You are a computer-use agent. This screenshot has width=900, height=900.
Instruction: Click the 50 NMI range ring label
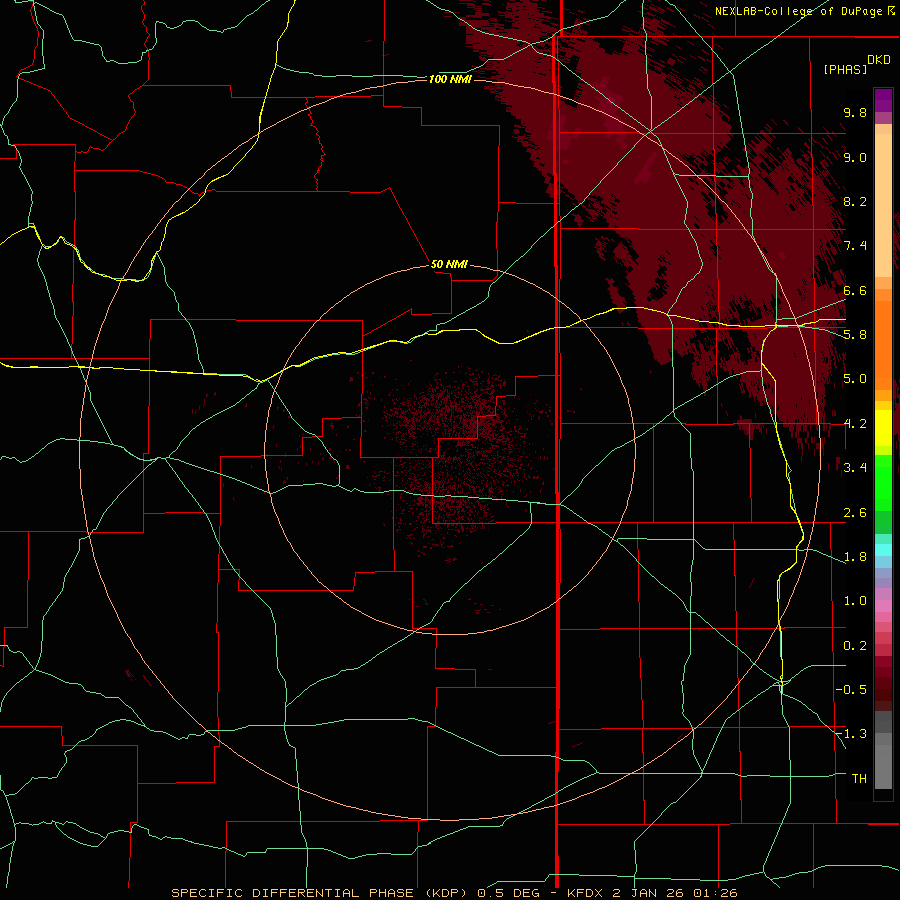pyautogui.click(x=449, y=264)
